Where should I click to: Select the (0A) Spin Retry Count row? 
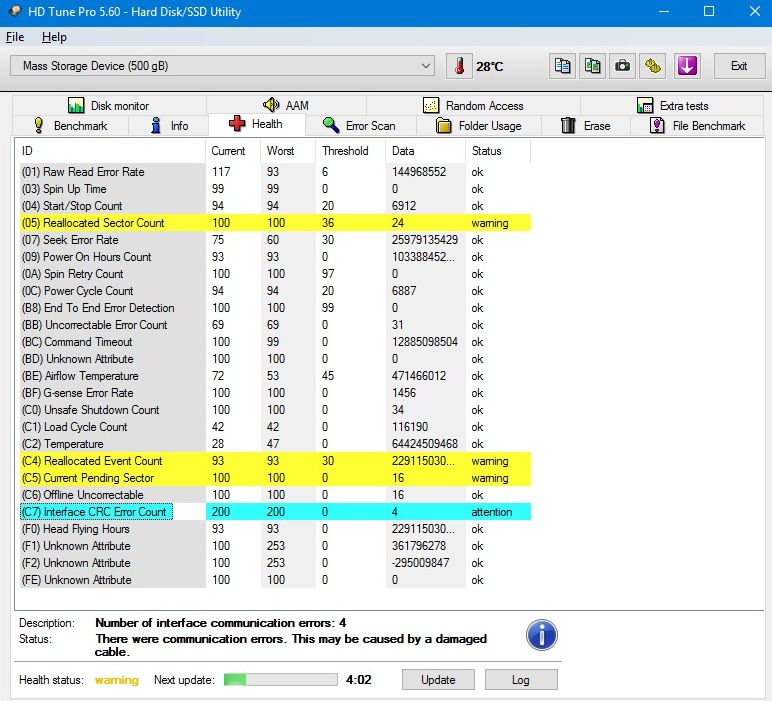(275, 274)
